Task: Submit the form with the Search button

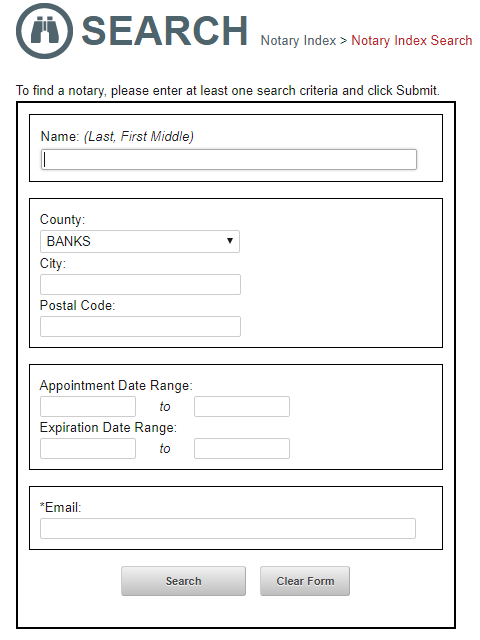Action: click(184, 581)
